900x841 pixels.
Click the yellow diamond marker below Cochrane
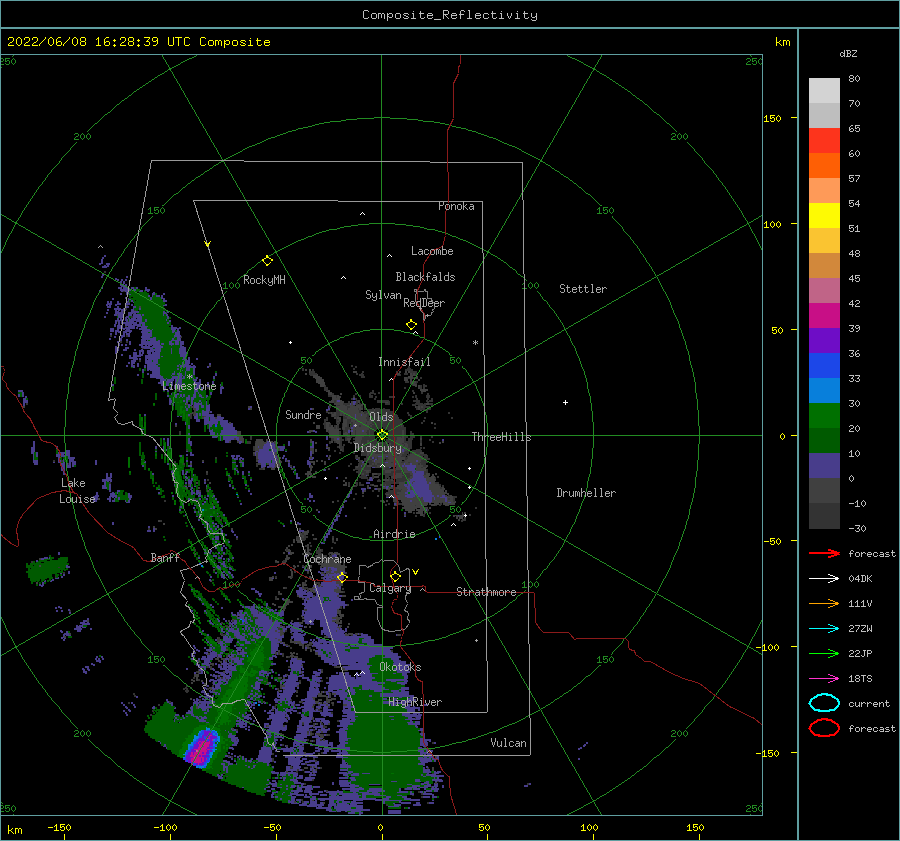click(342, 577)
